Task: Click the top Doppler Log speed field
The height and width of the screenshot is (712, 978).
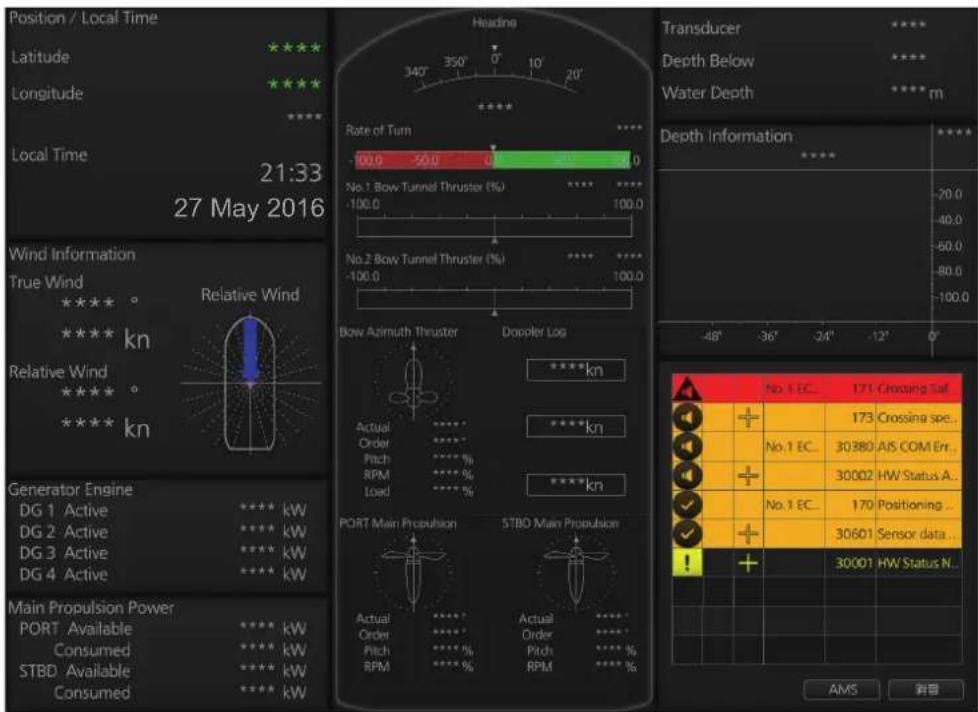Action: 576,370
